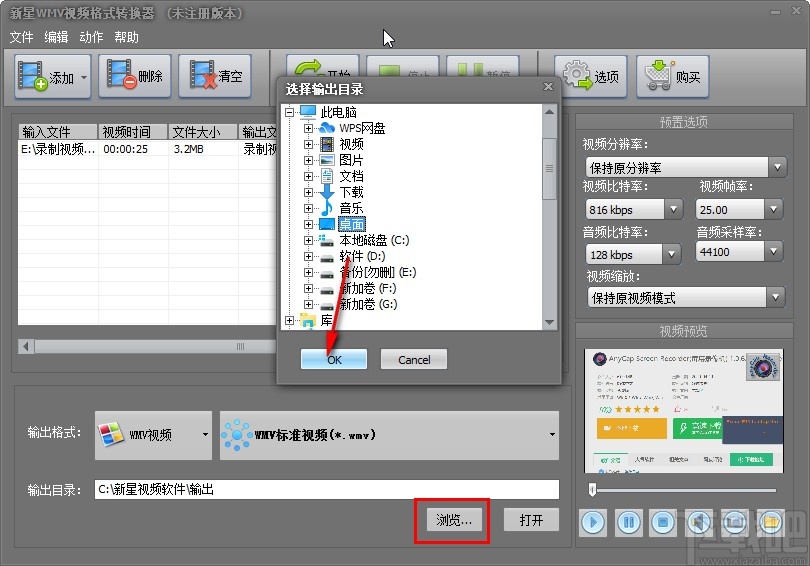Open the 添加 button dropdown arrow

pyautogui.click(x=84, y=77)
